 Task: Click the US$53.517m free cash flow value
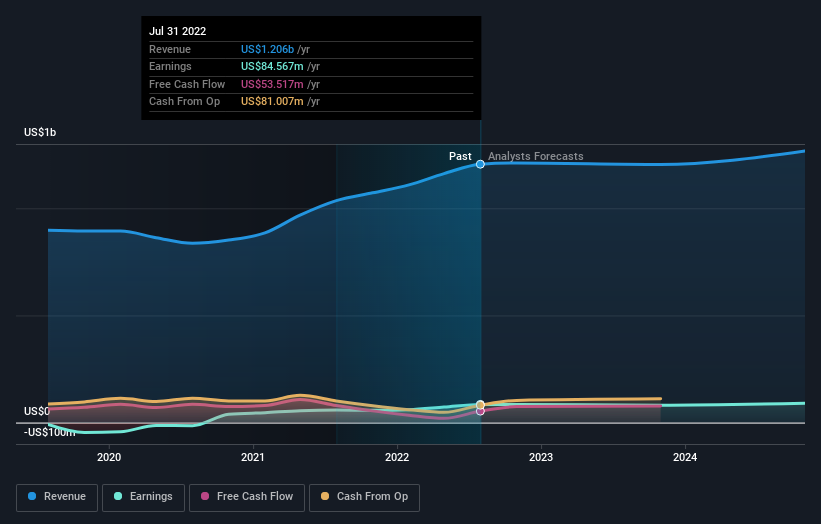(x=272, y=84)
